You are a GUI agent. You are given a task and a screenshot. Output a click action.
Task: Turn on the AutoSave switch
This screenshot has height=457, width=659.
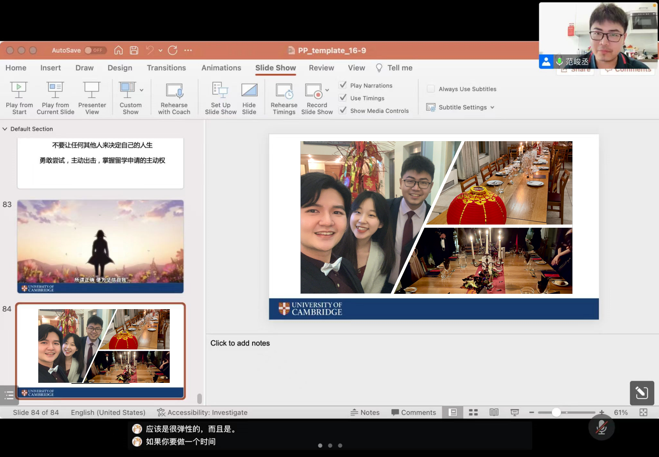click(x=94, y=50)
